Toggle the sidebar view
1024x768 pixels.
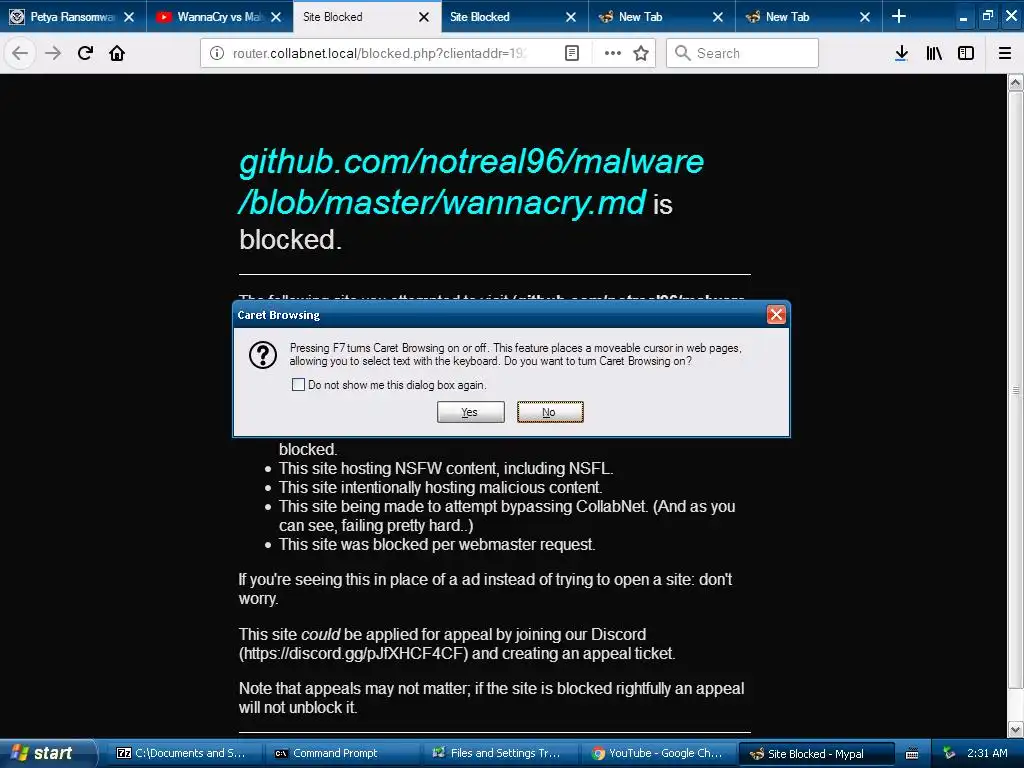tap(966, 53)
